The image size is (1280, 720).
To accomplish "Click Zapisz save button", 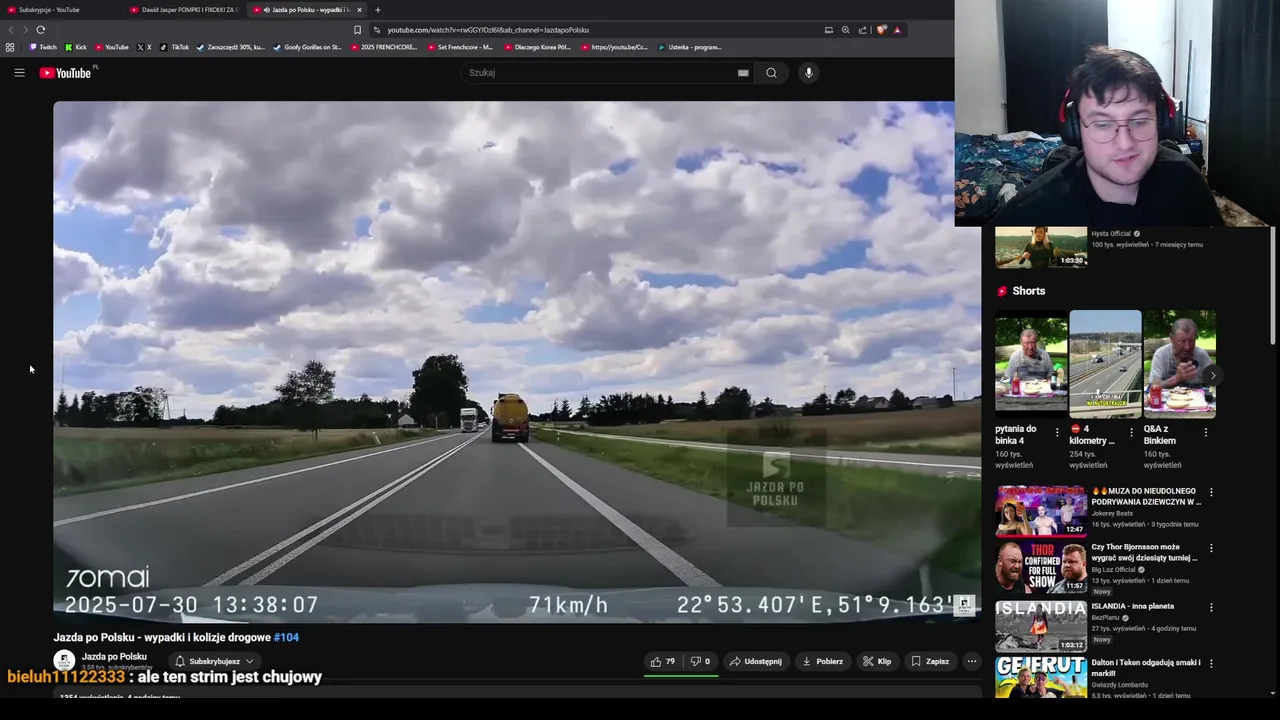I will tap(930, 661).
